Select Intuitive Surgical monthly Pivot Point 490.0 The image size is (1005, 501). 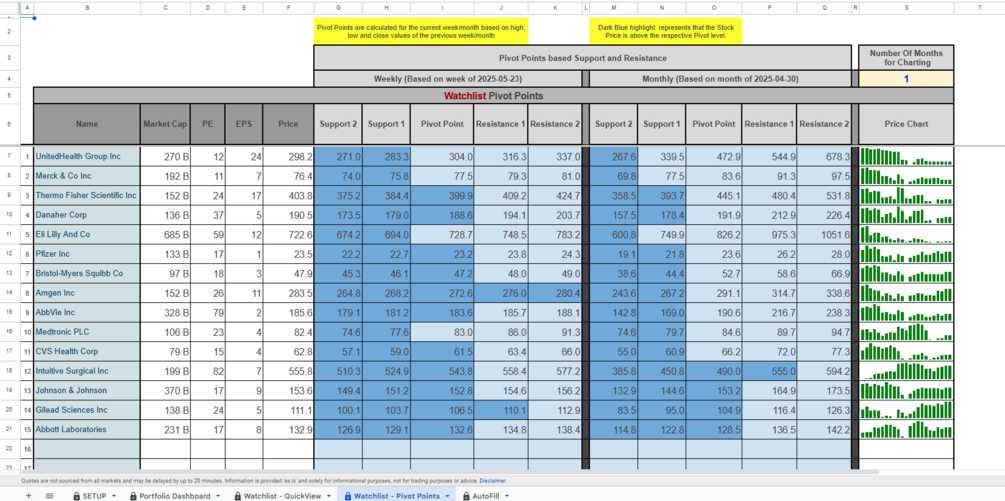pyautogui.click(x=713, y=371)
